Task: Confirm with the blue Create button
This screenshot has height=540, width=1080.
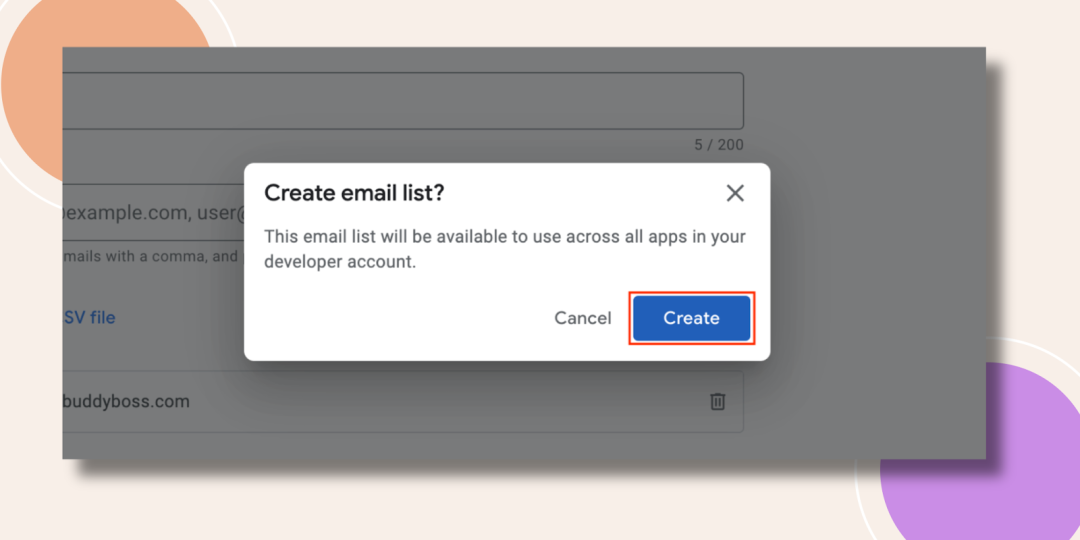Action: point(692,318)
